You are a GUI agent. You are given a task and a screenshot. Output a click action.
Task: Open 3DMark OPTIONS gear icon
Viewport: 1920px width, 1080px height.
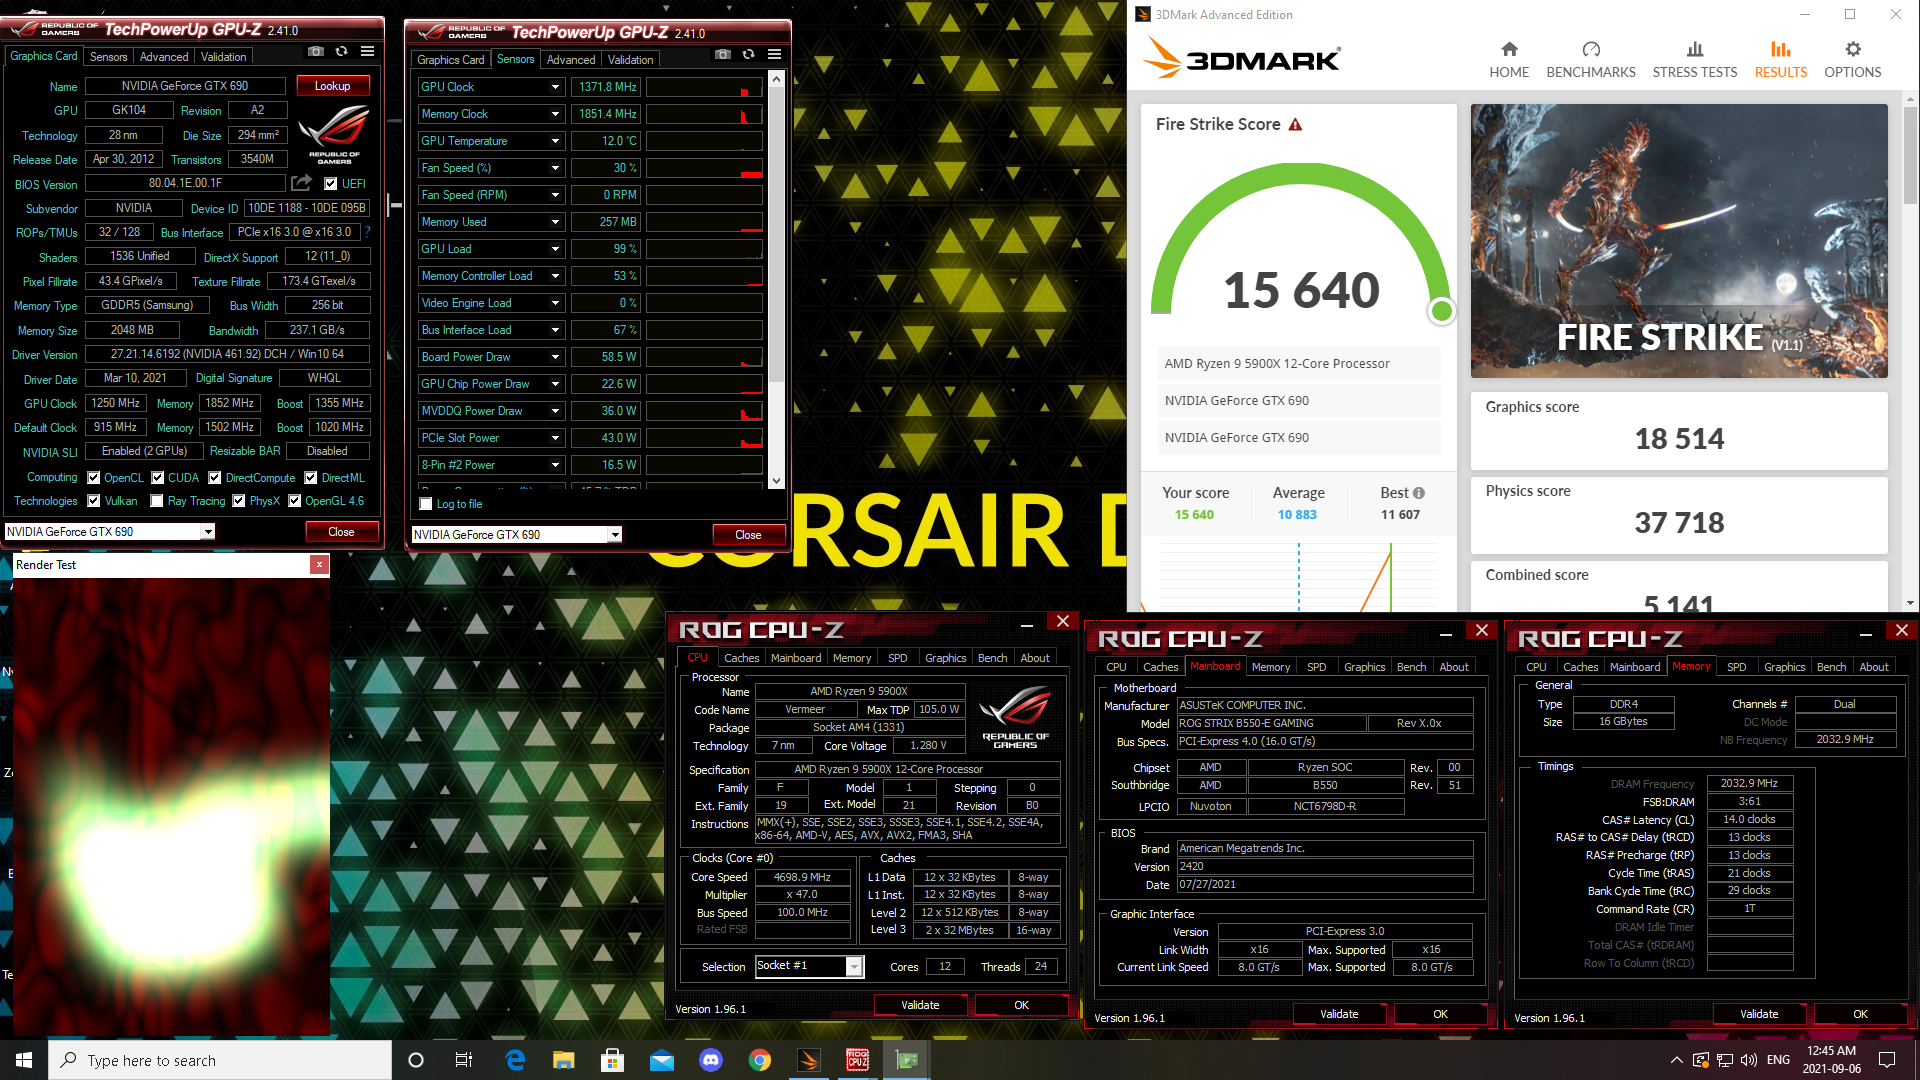pyautogui.click(x=1853, y=49)
